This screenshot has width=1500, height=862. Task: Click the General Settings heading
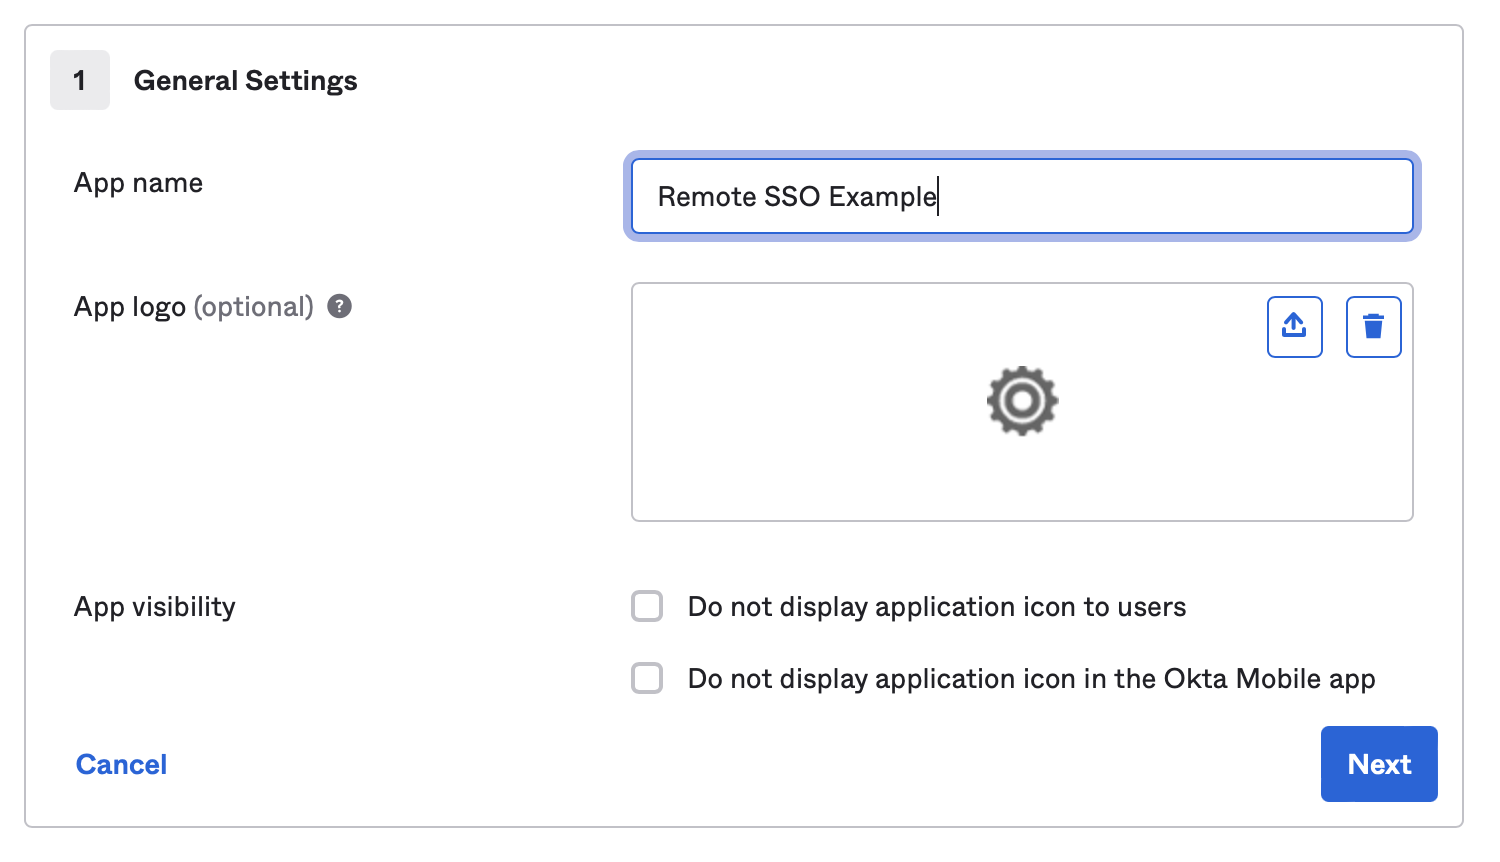[x=245, y=80]
